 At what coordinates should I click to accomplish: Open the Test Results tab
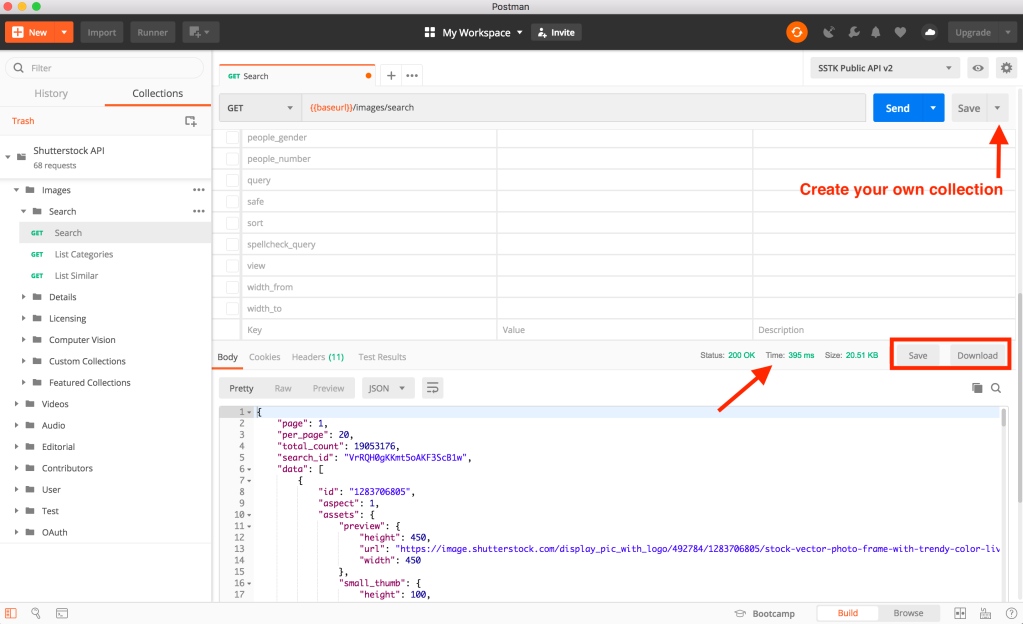[x=382, y=357]
